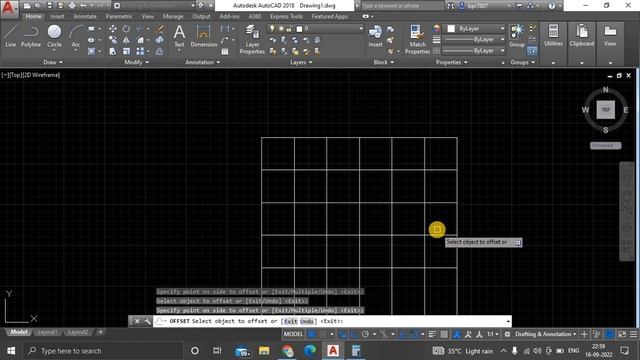
Task: Open the Dimension tool
Action: click(203, 36)
